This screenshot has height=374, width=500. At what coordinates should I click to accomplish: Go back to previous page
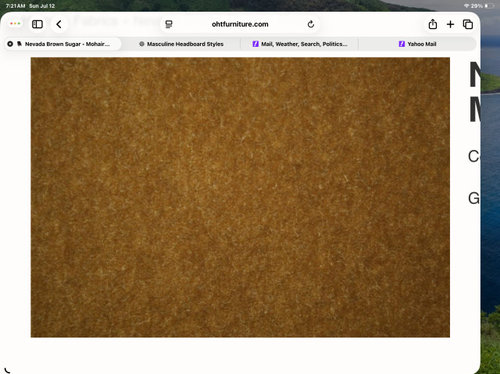[x=59, y=24]
